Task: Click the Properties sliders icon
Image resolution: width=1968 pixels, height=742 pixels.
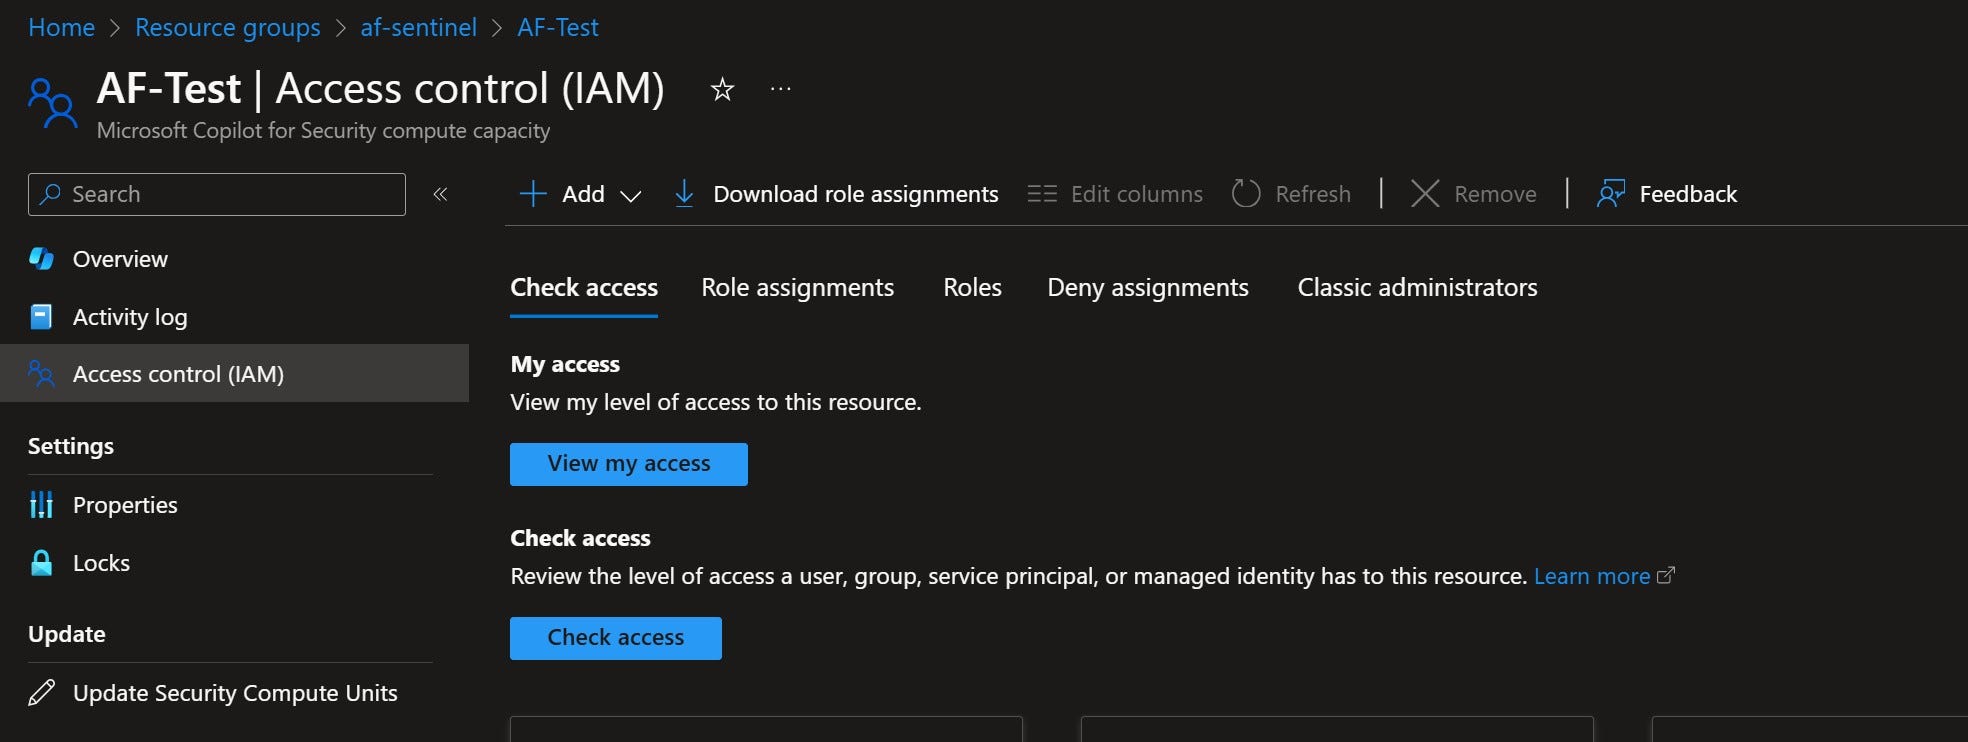Action: (x=41, y=505)
